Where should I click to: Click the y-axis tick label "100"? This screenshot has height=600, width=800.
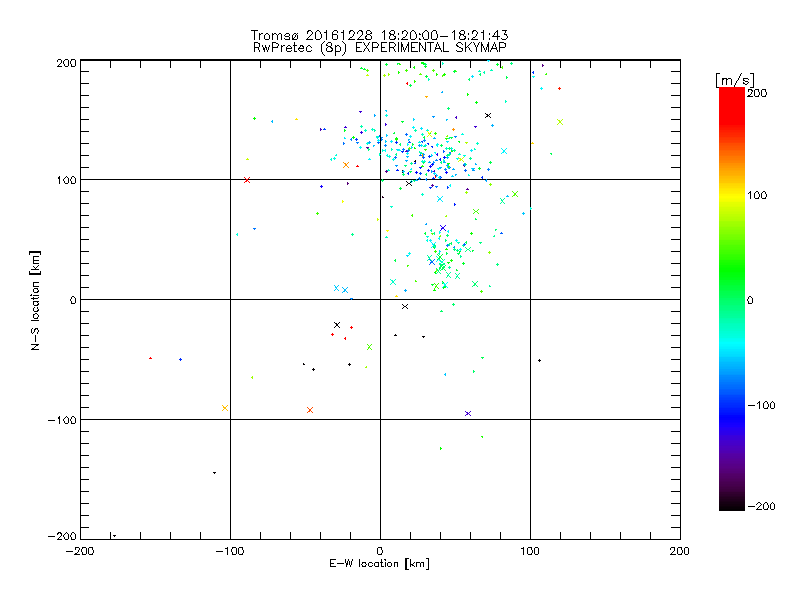tap(66, 180)
